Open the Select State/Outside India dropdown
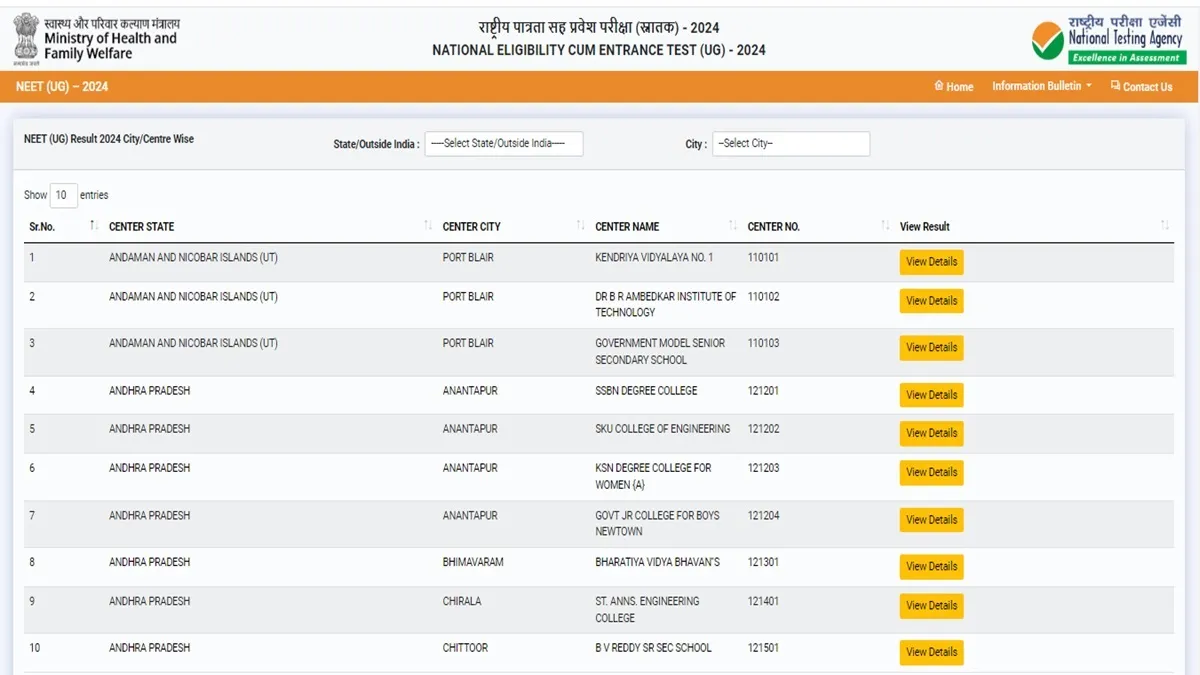Viewport: 1200px width, 675px height. click(x=504, y=144)
